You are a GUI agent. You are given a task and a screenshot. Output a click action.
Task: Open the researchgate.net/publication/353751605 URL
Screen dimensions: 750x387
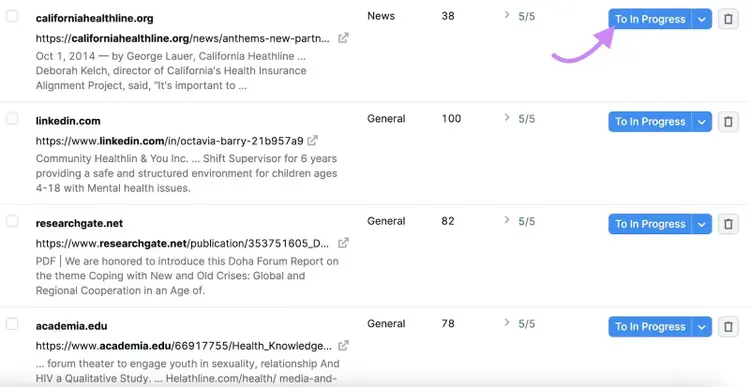pos(183,243)
